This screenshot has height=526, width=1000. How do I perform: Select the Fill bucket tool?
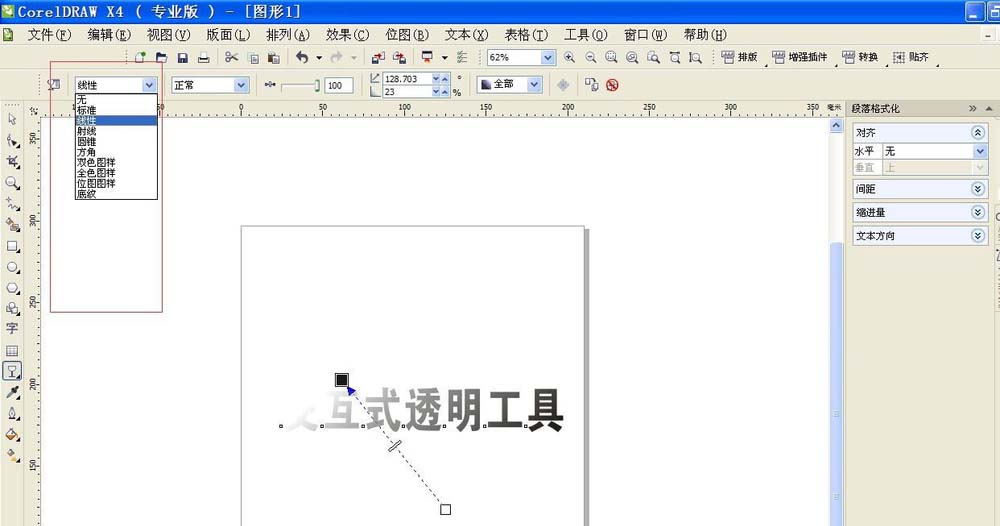(12, 434)
